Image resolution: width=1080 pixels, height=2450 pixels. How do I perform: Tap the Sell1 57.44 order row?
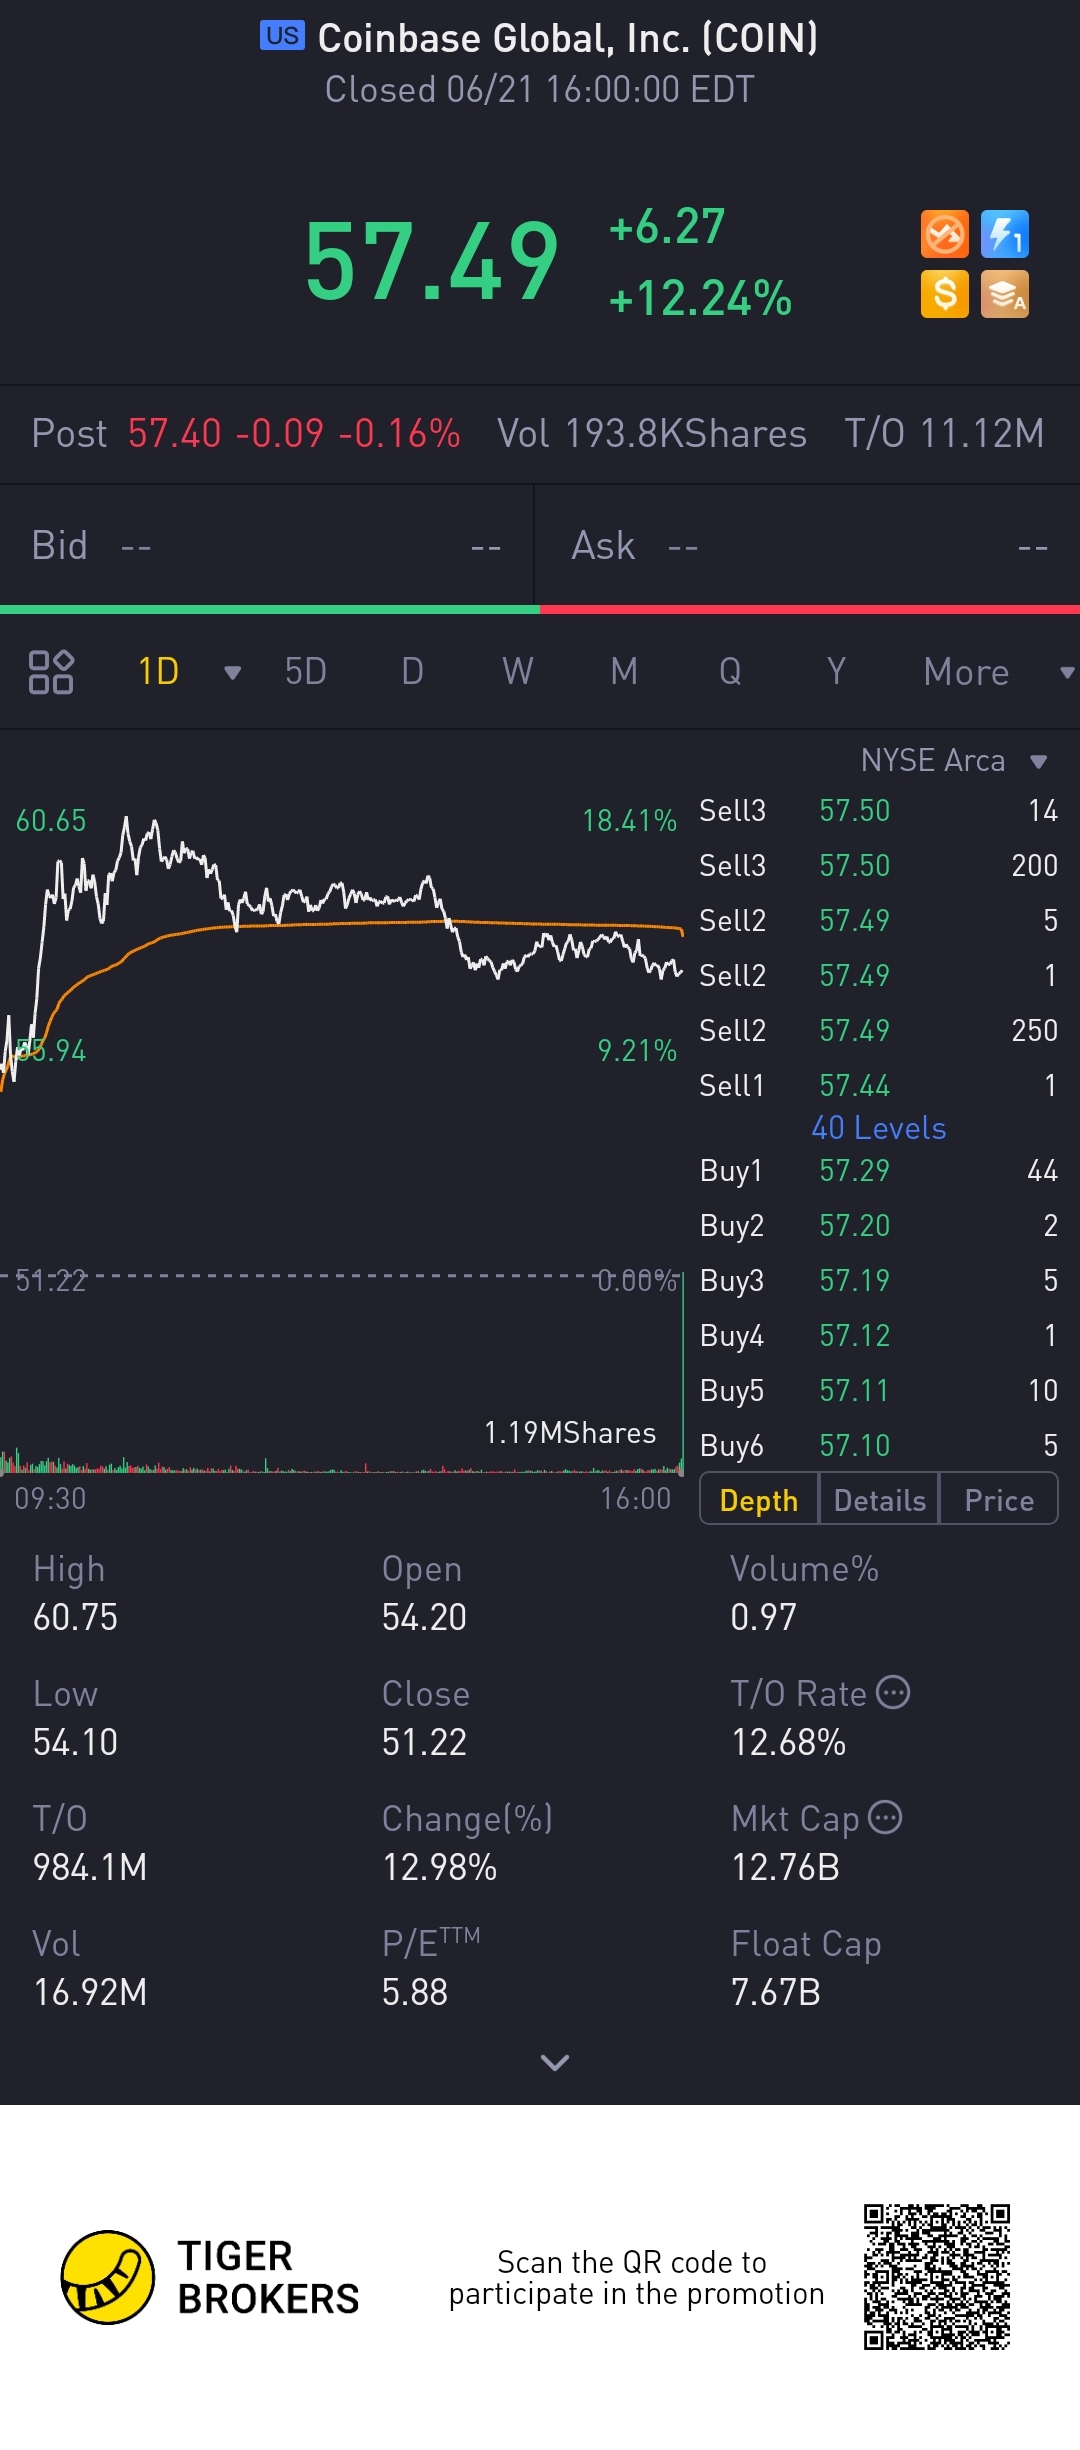(x=878, y=1085)
